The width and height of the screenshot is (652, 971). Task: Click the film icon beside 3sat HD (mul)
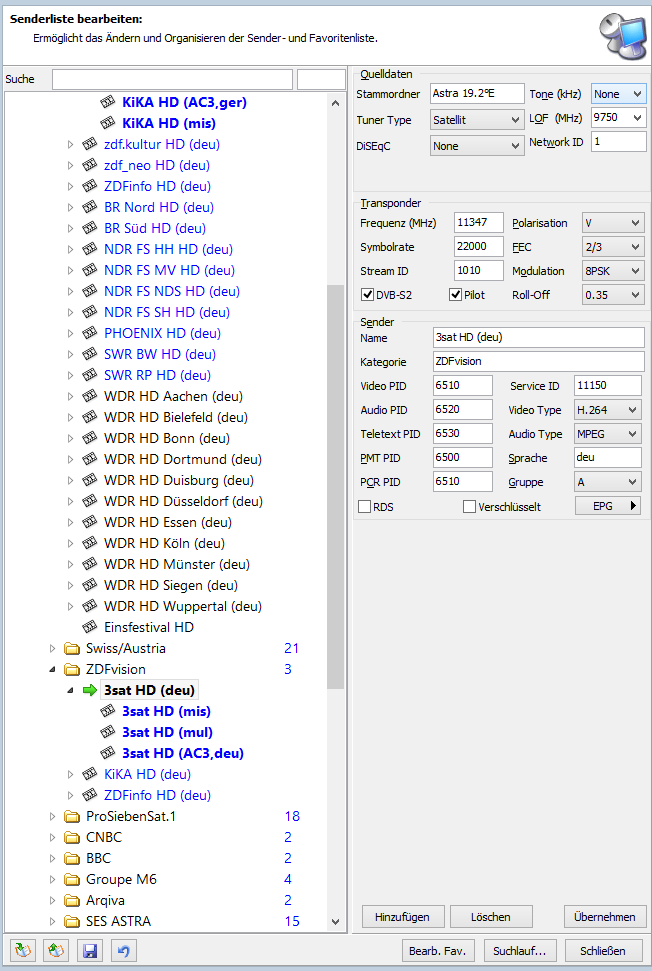pyautogui.click(x=108, y=732)
